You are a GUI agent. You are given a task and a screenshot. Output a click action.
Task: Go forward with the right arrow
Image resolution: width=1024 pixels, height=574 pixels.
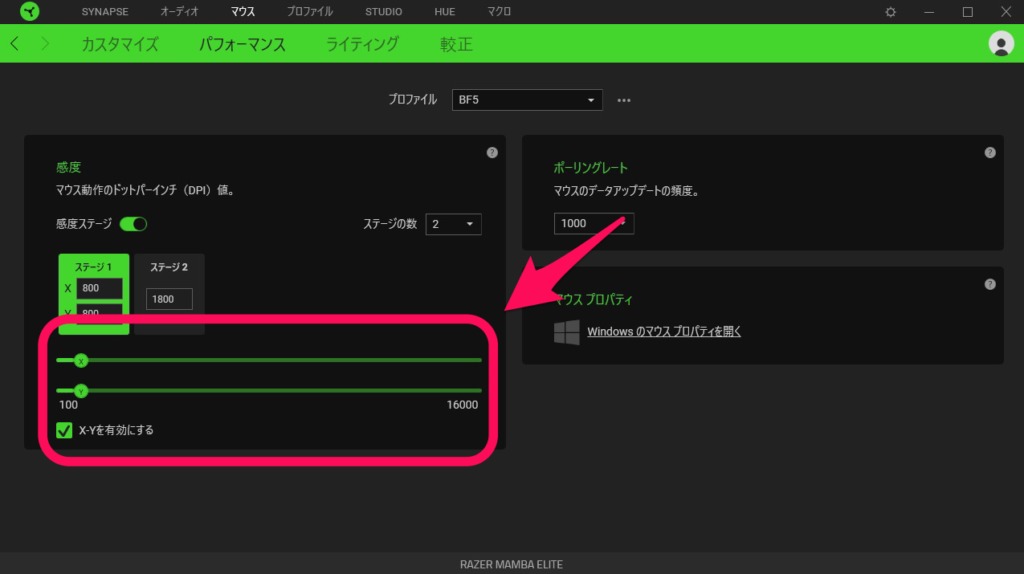pyautogui.click(x=44, y=44)
